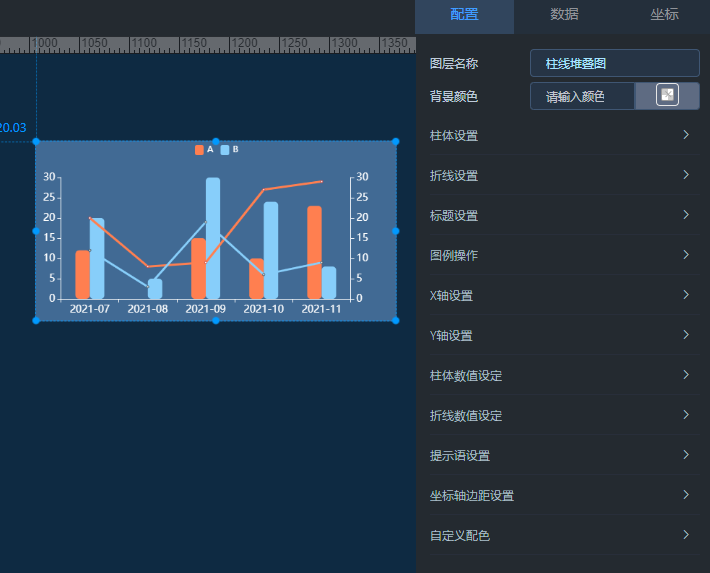Expand the 图例操作 section
The image size is (710, 573).
click(x=560, y=255)
